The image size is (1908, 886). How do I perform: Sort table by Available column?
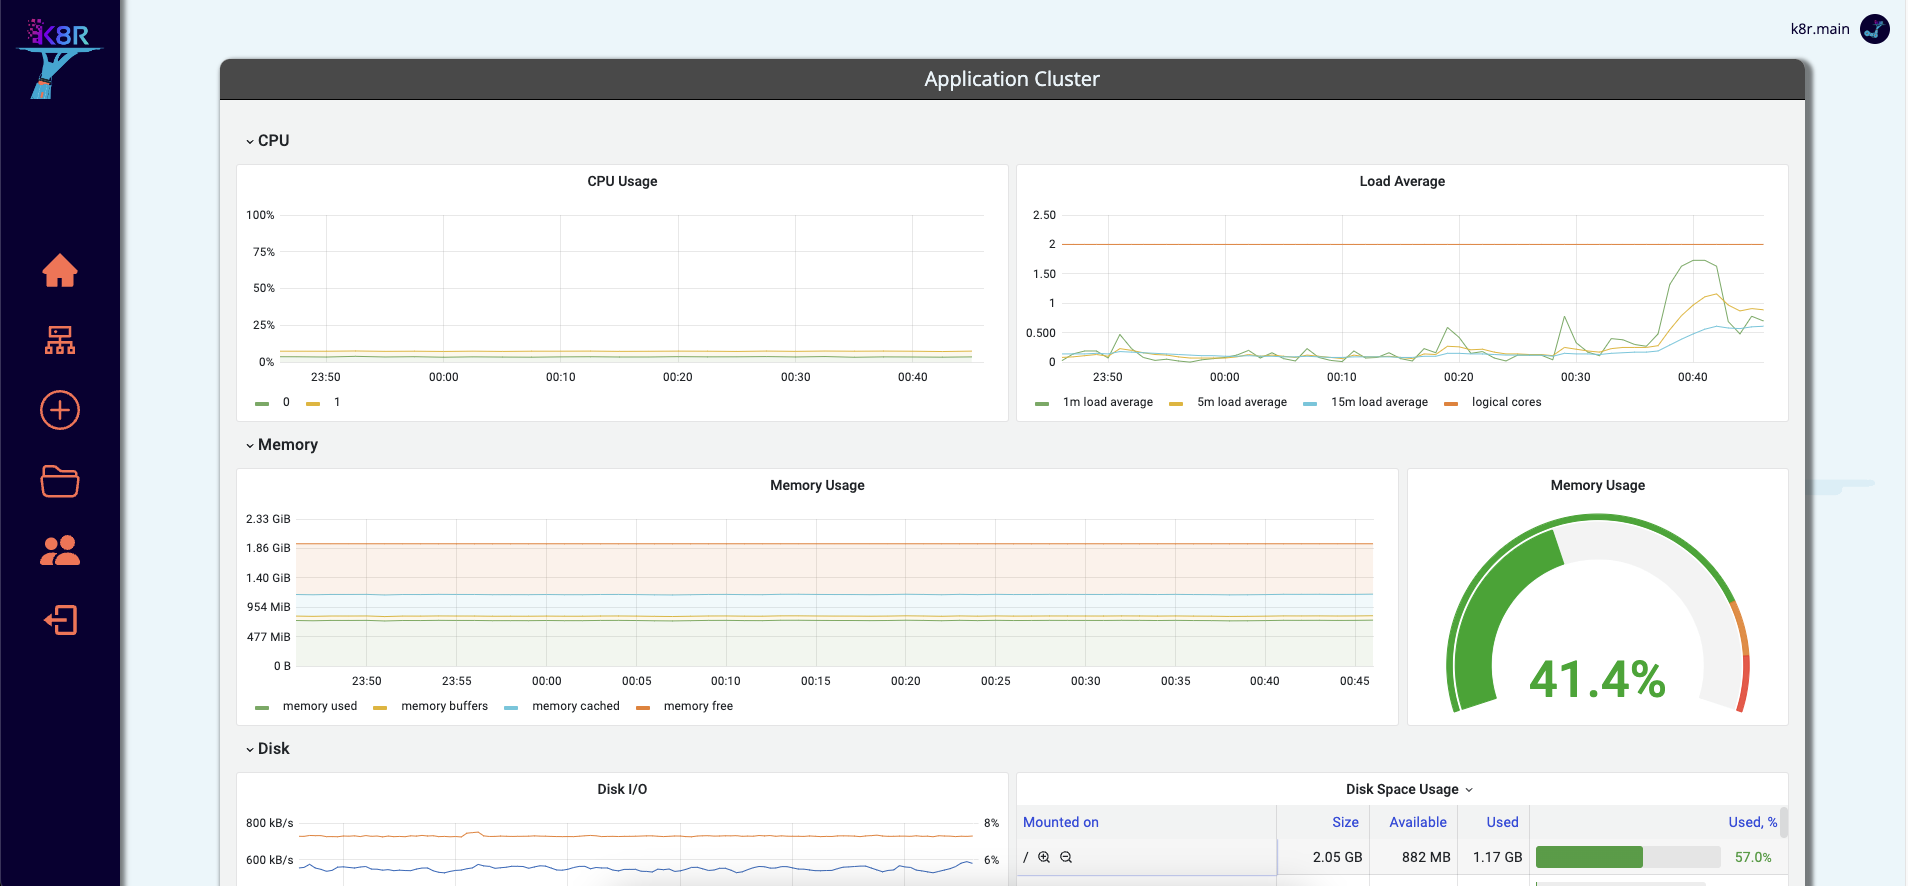coord(1418,822)
